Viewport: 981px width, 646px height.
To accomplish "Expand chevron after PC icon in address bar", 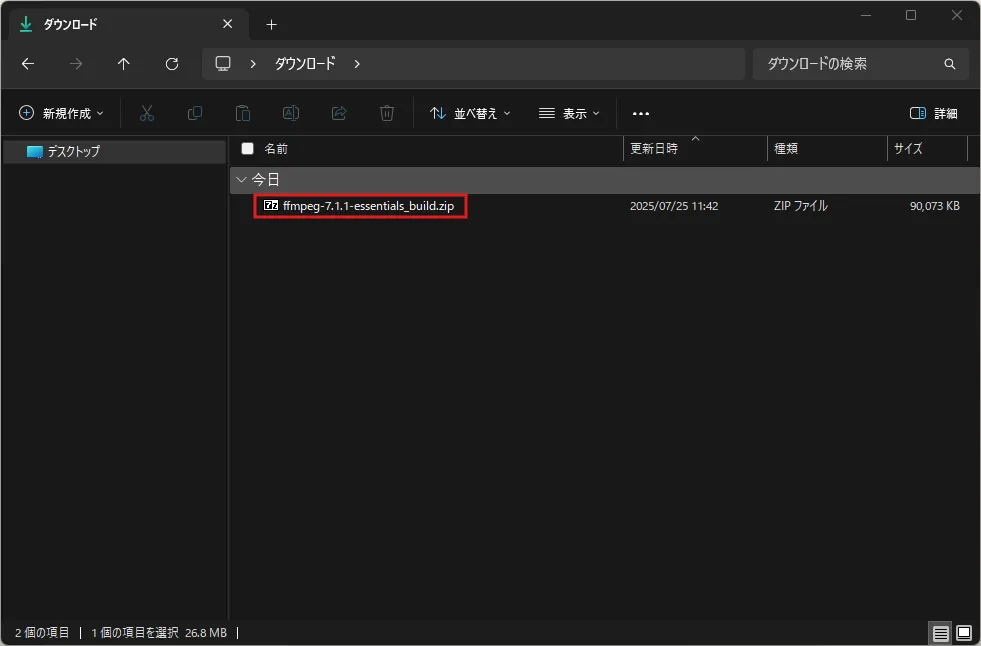I will point(253,64).
